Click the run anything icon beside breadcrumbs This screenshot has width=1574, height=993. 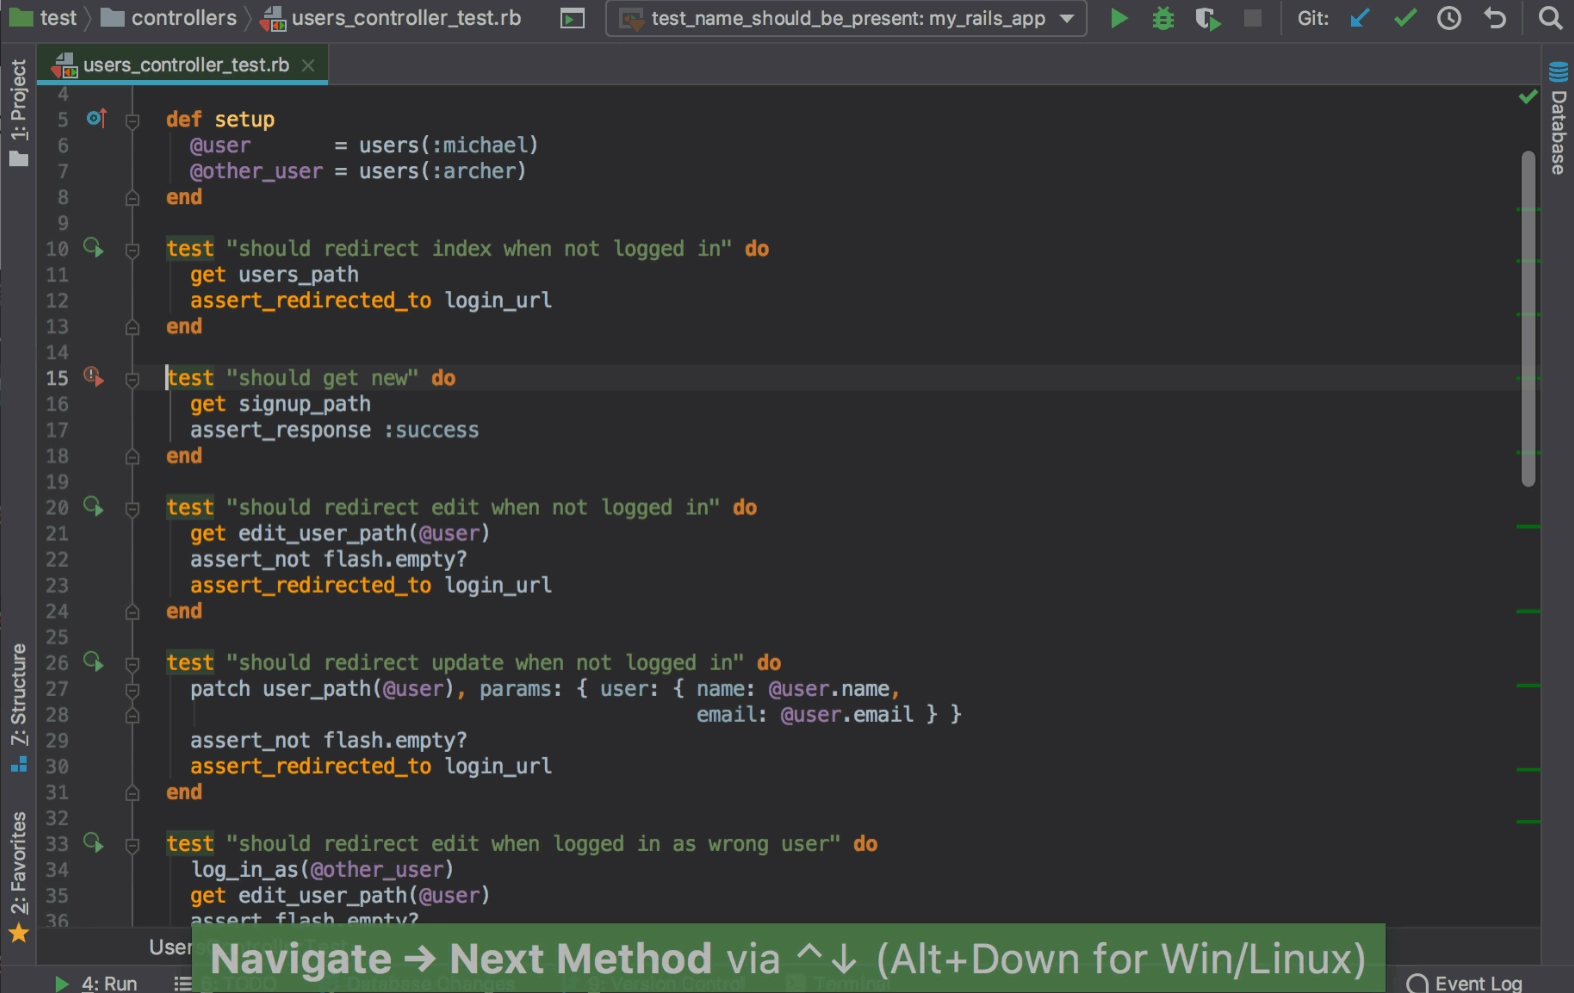(x=572, y=18)
